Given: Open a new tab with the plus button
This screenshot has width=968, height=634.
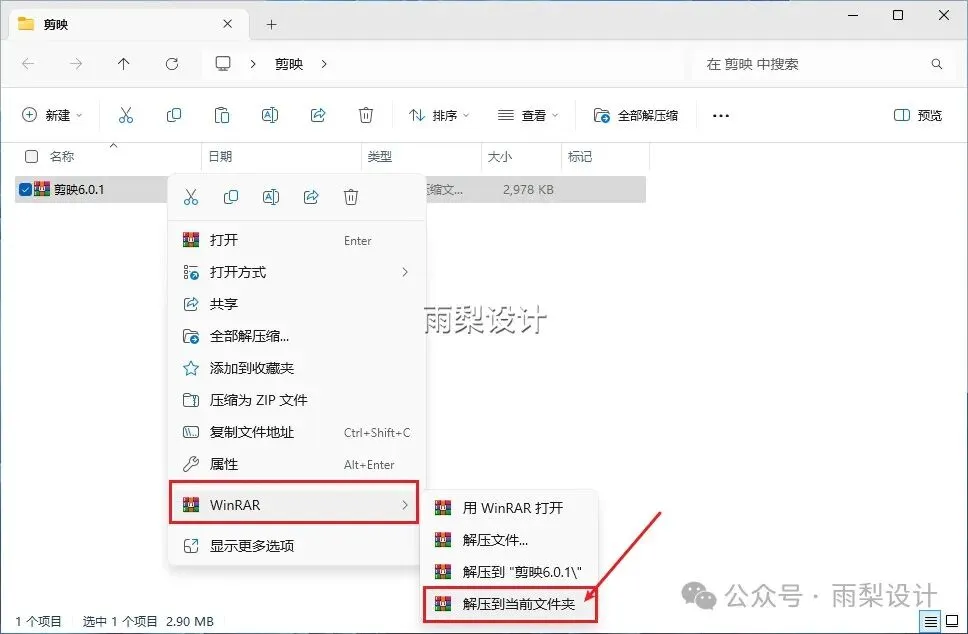Looking at the screenshot, I should click(272, 25).
